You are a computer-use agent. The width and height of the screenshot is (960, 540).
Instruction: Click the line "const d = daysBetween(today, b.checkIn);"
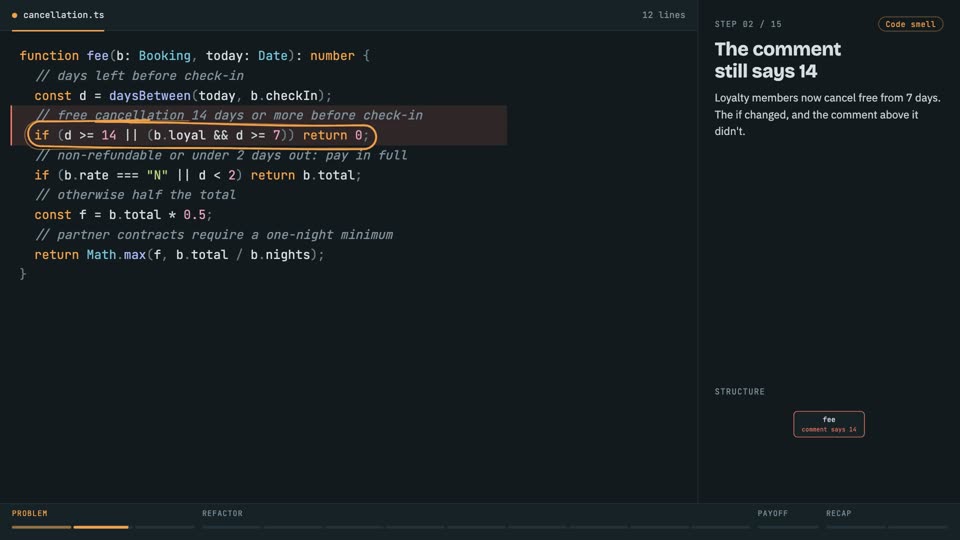(182, 96)
